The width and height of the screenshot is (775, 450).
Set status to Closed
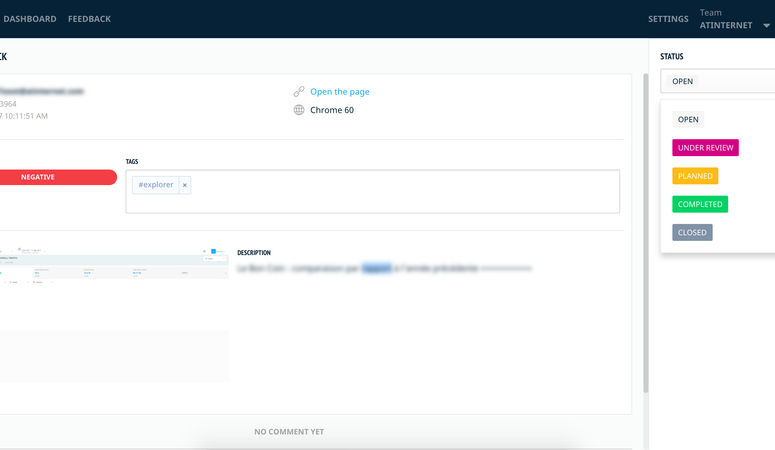click(x=692, y=232)
